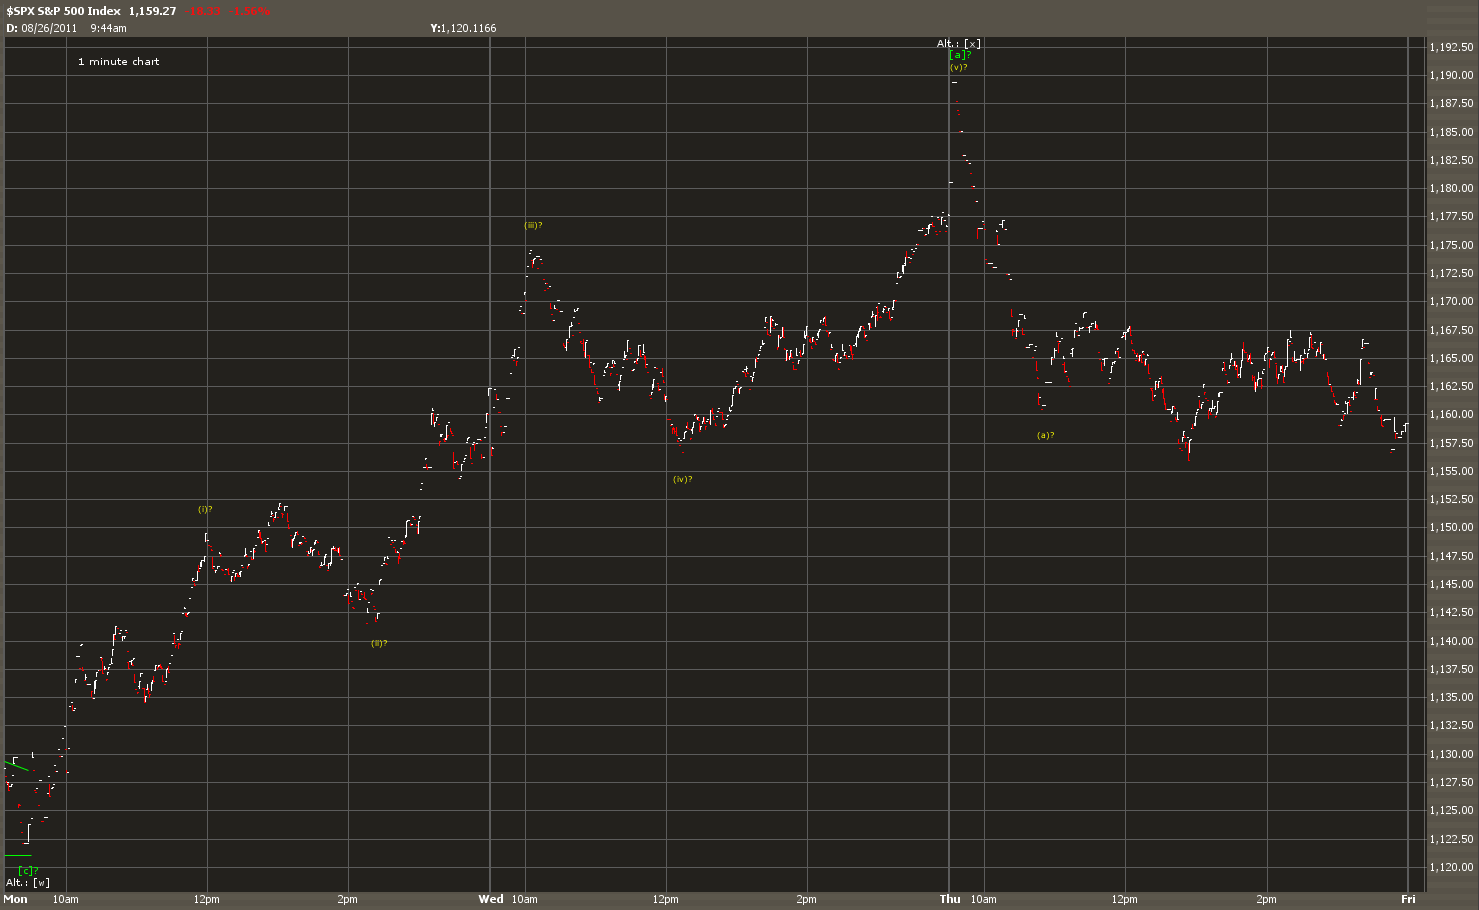1479x910 pixels.
Task: Click the 2pm label just before Wed
Action: (348, 899)
